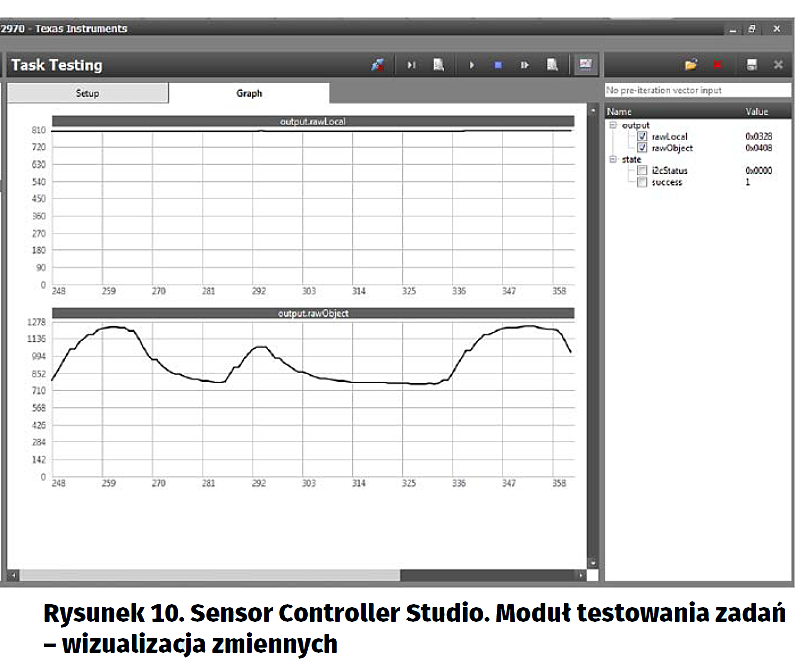The height and width of the screenshot is (664, 805).
Task: Click the red X delete icon
Action: point(717,65)
